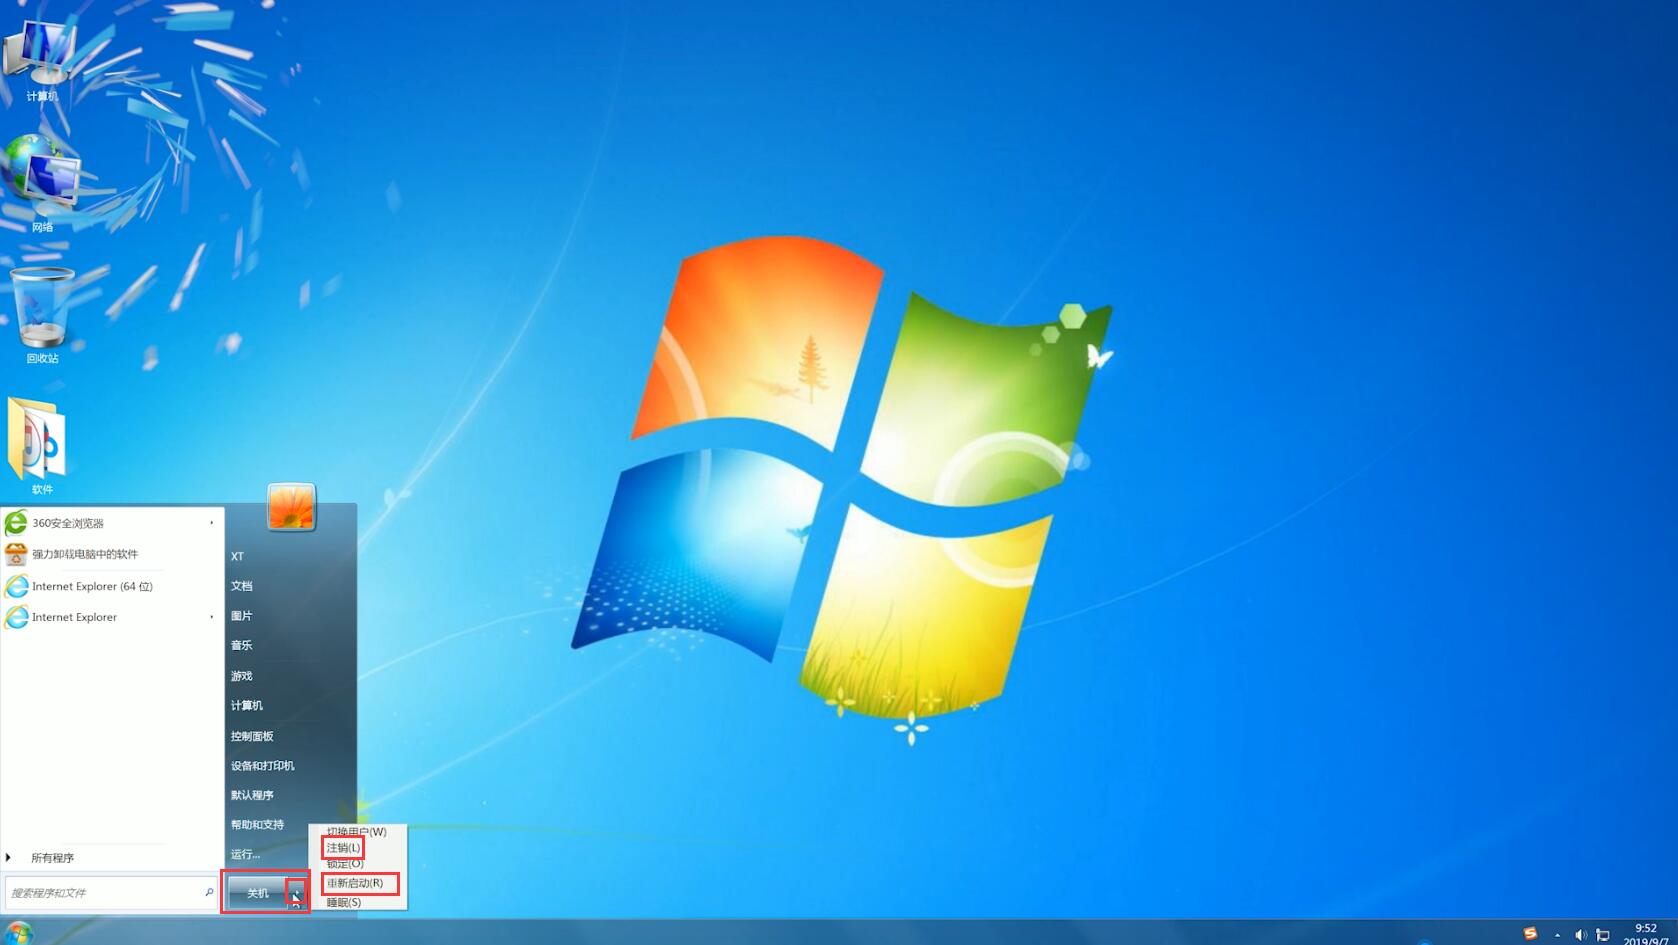The height and width of the screenshot is (945, 1678).
Task: Open the volume speaker tray icon
Action: (x=1580, y=935)
